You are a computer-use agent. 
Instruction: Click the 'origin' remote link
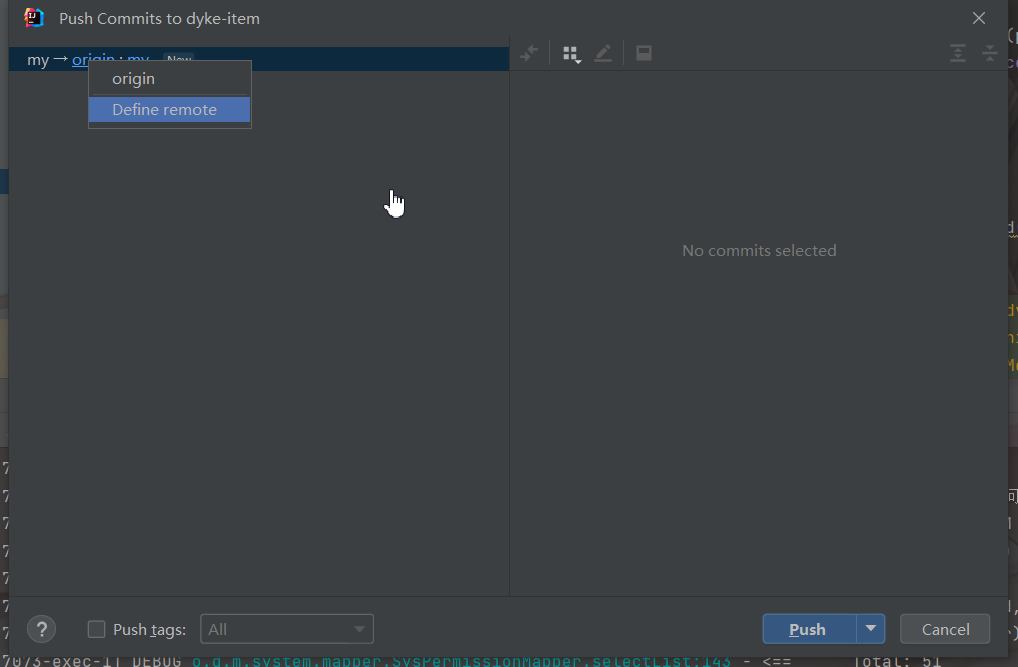tap(80, 60)
